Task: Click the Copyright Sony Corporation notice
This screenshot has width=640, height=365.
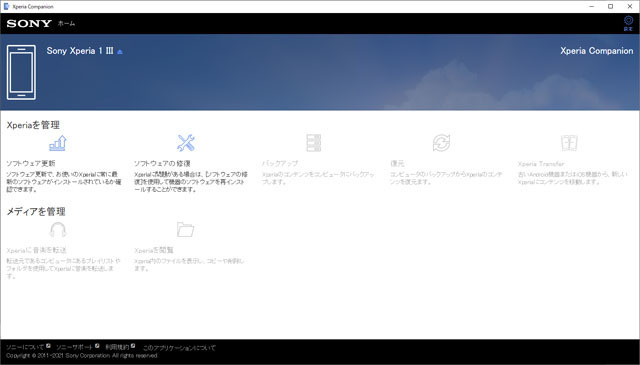Action: 82,356
